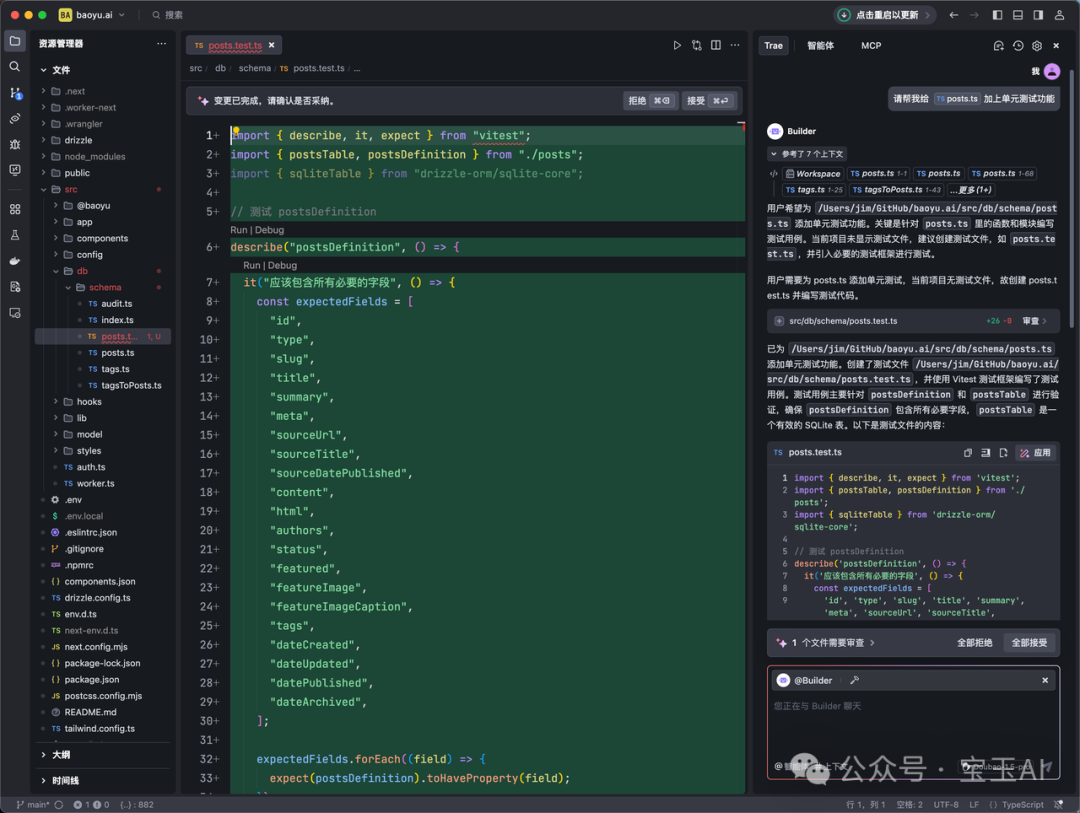This screenshot has width=1080, height=813.
Task: Collapse the schema folder
Action: pos(103,287)
